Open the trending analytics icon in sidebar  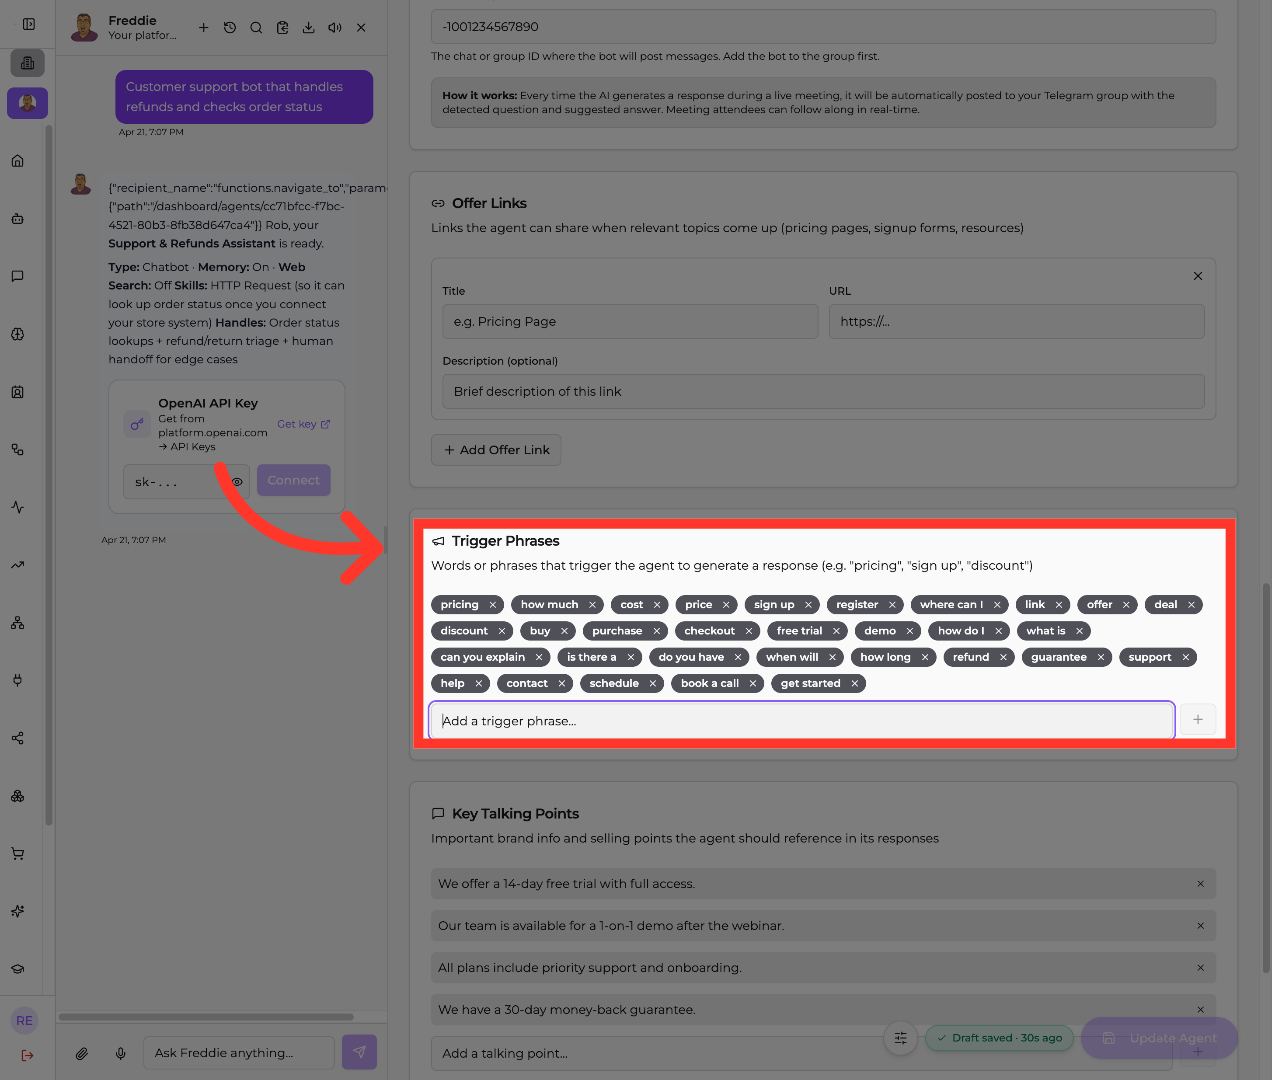[x=18, y=565]
